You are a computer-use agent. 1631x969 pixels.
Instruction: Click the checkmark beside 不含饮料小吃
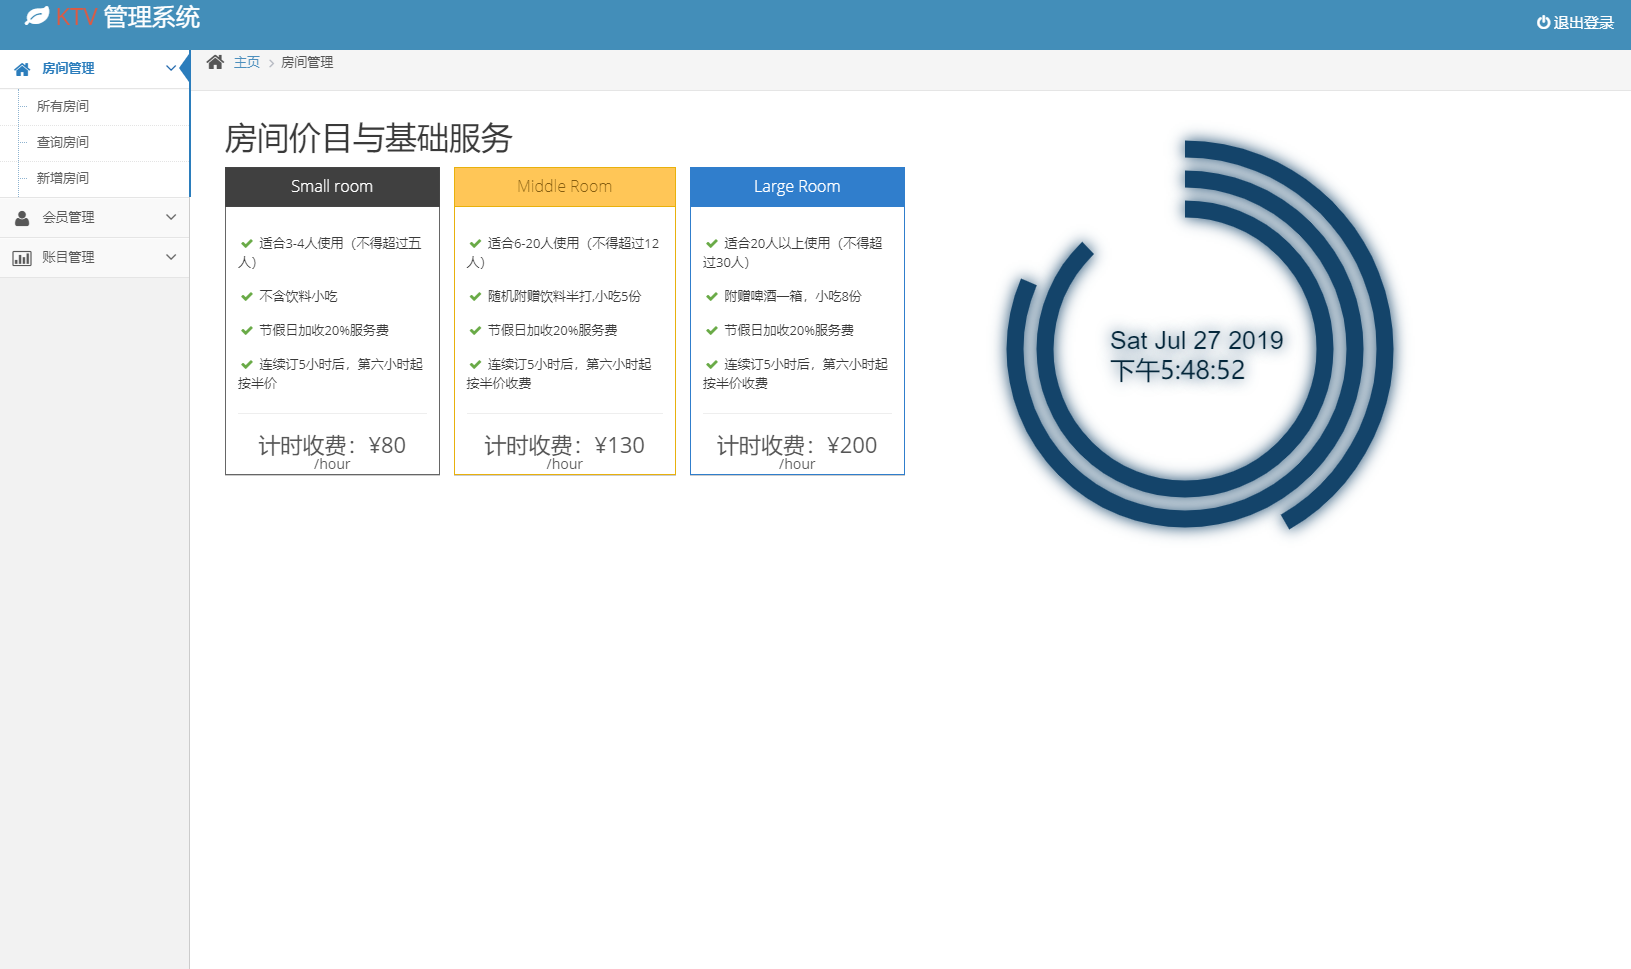pyautogui.click(x=246, y=296)
